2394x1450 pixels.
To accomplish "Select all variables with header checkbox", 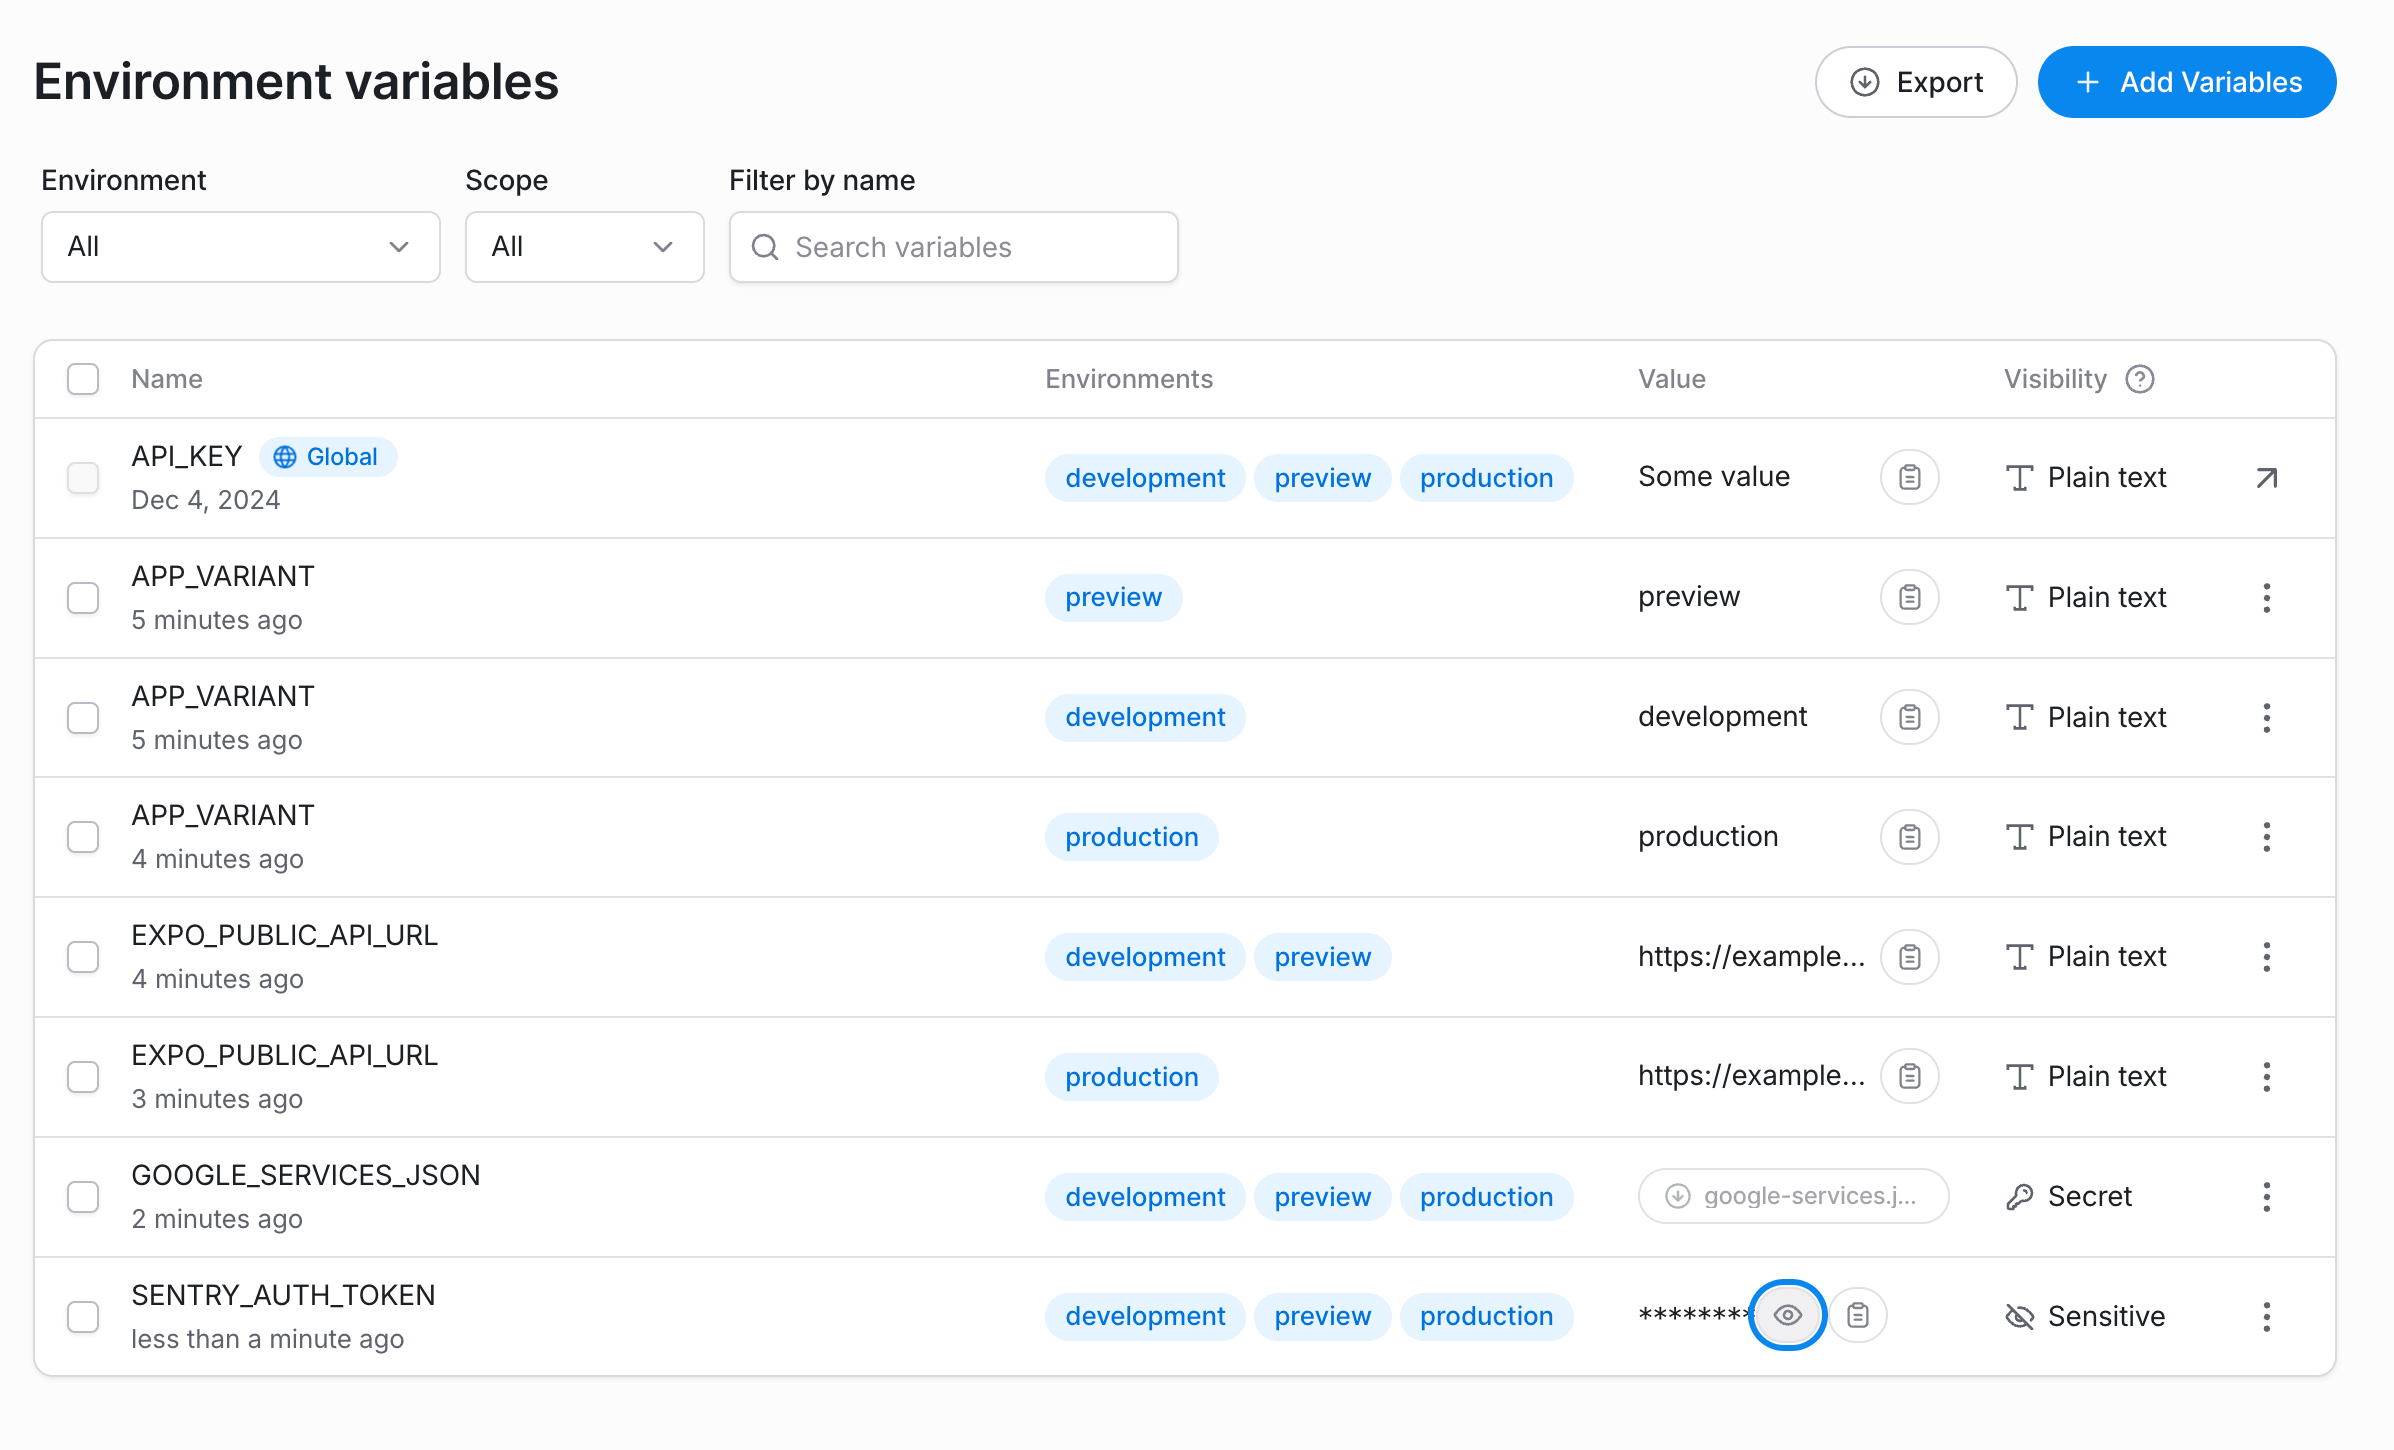I will click(83, 379).
